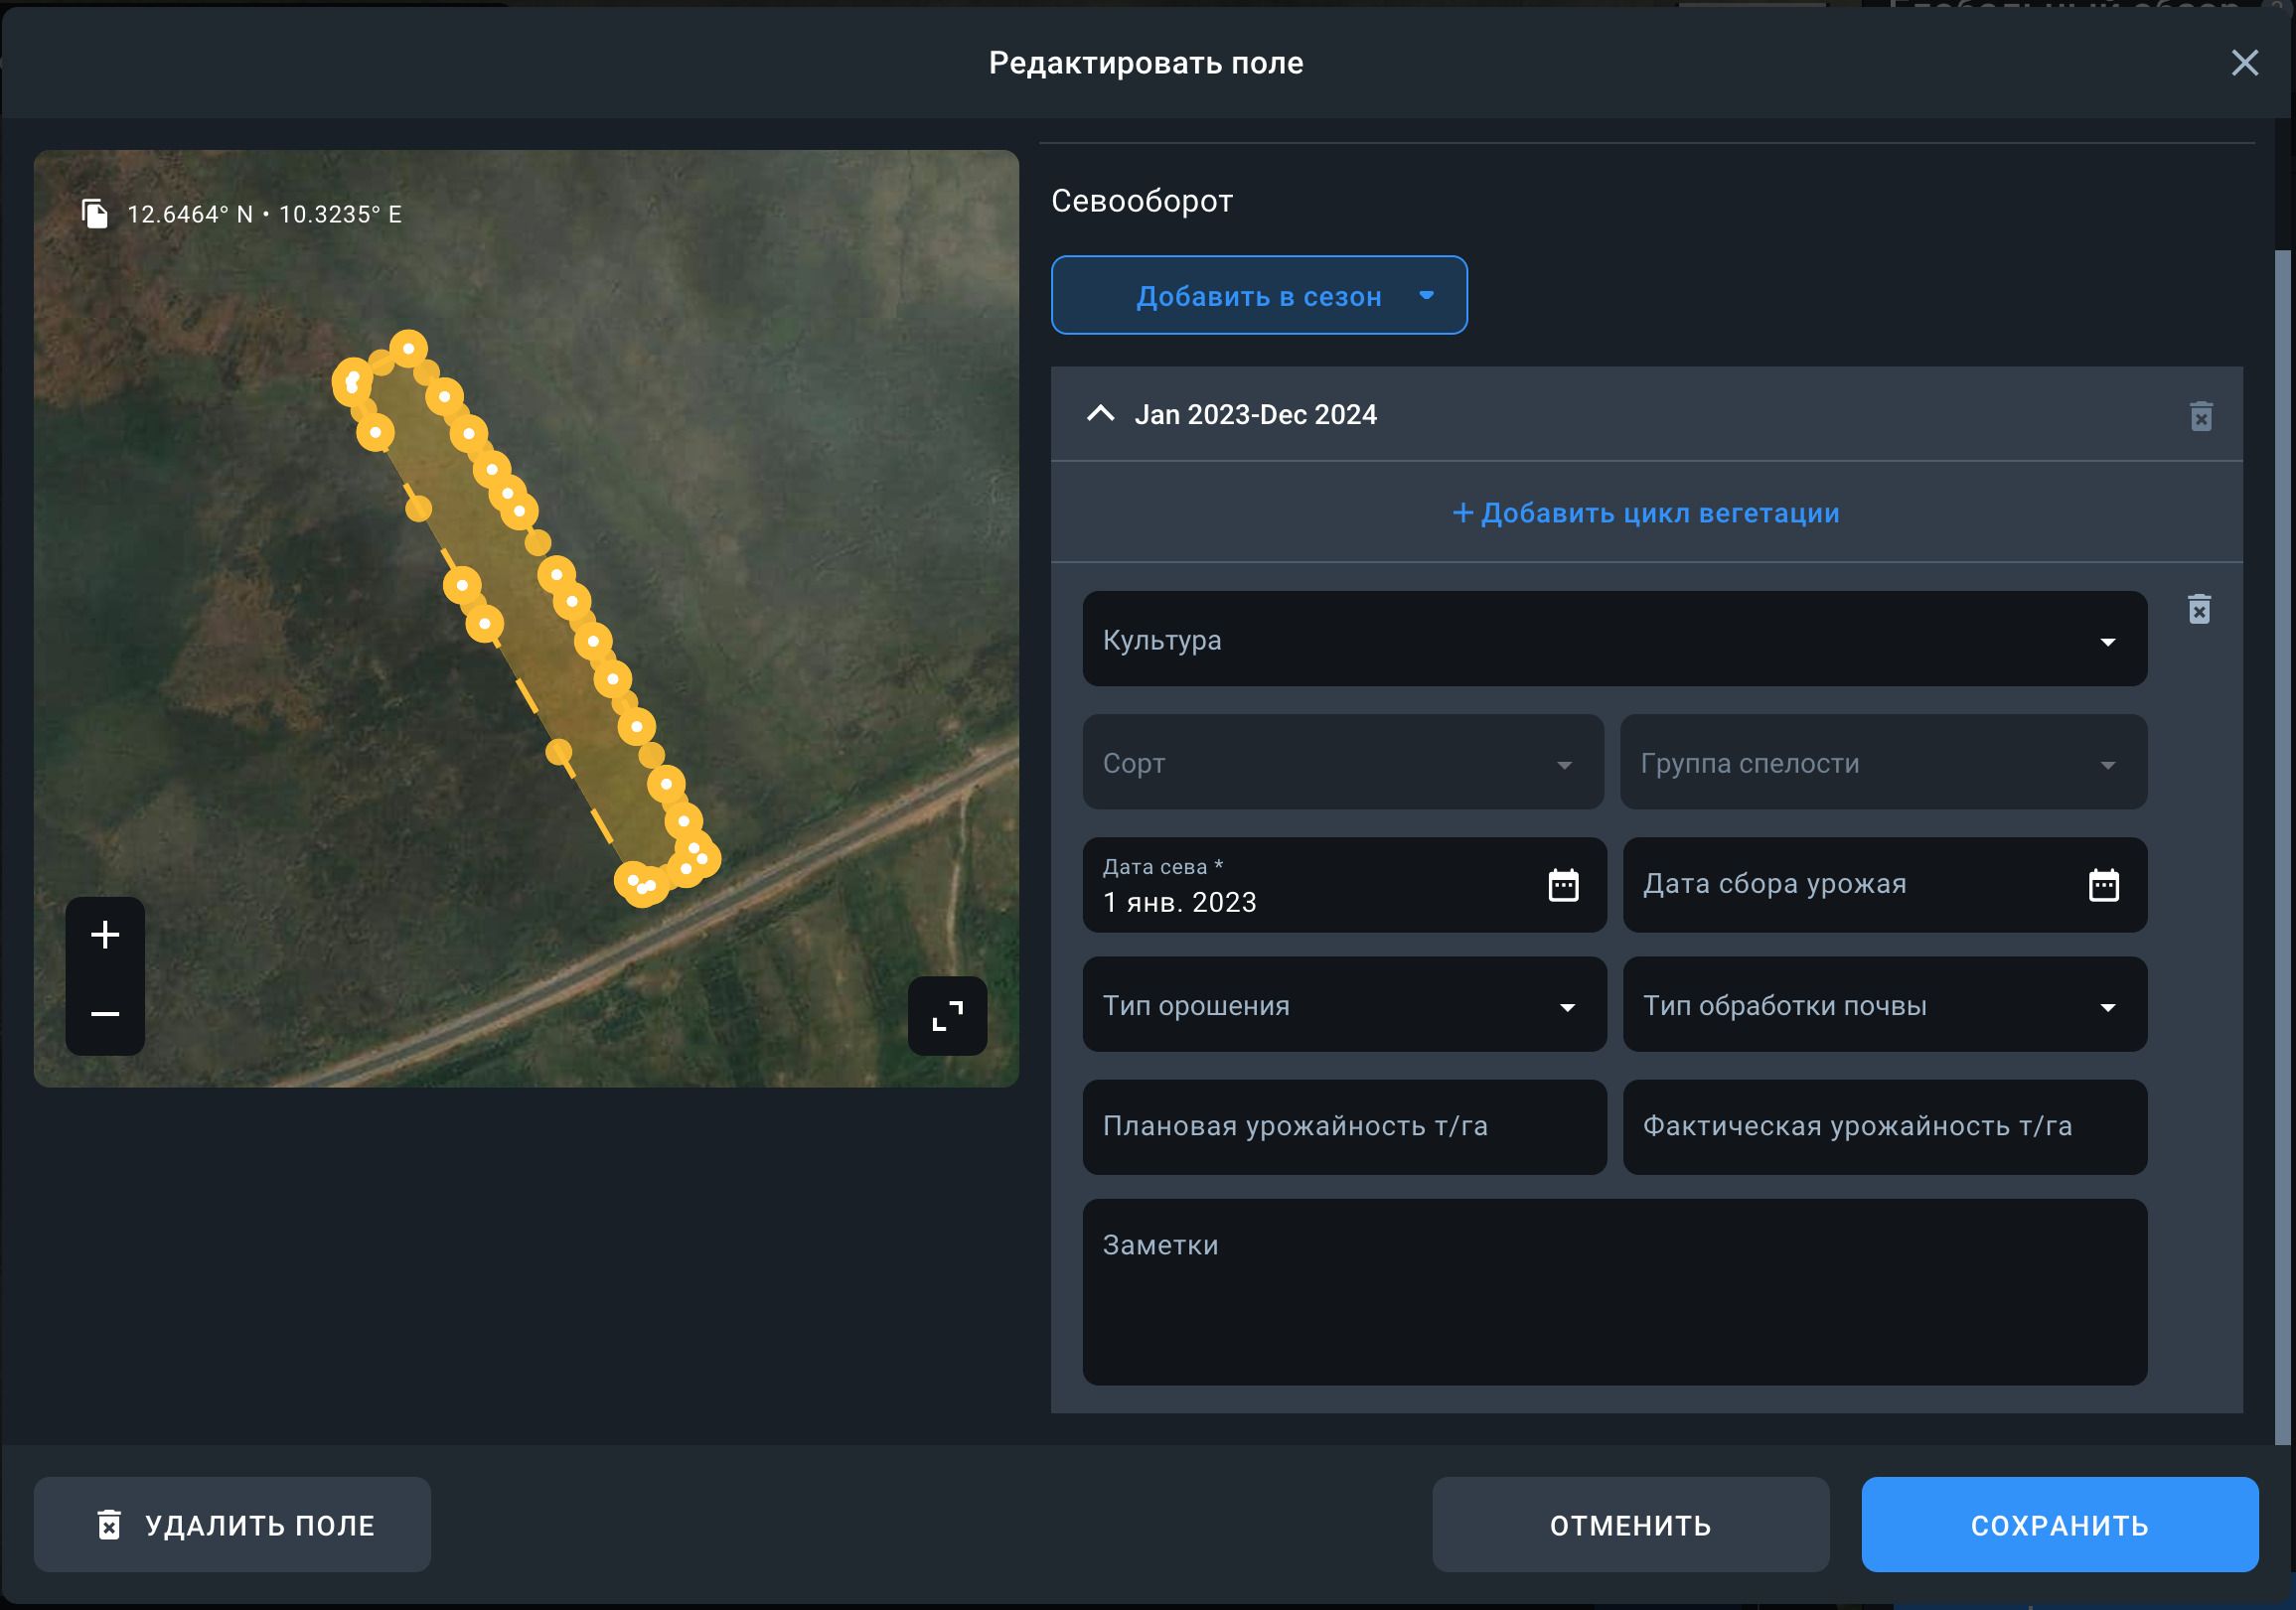Copy field coordinates using the copy icon

click(95, 213)
